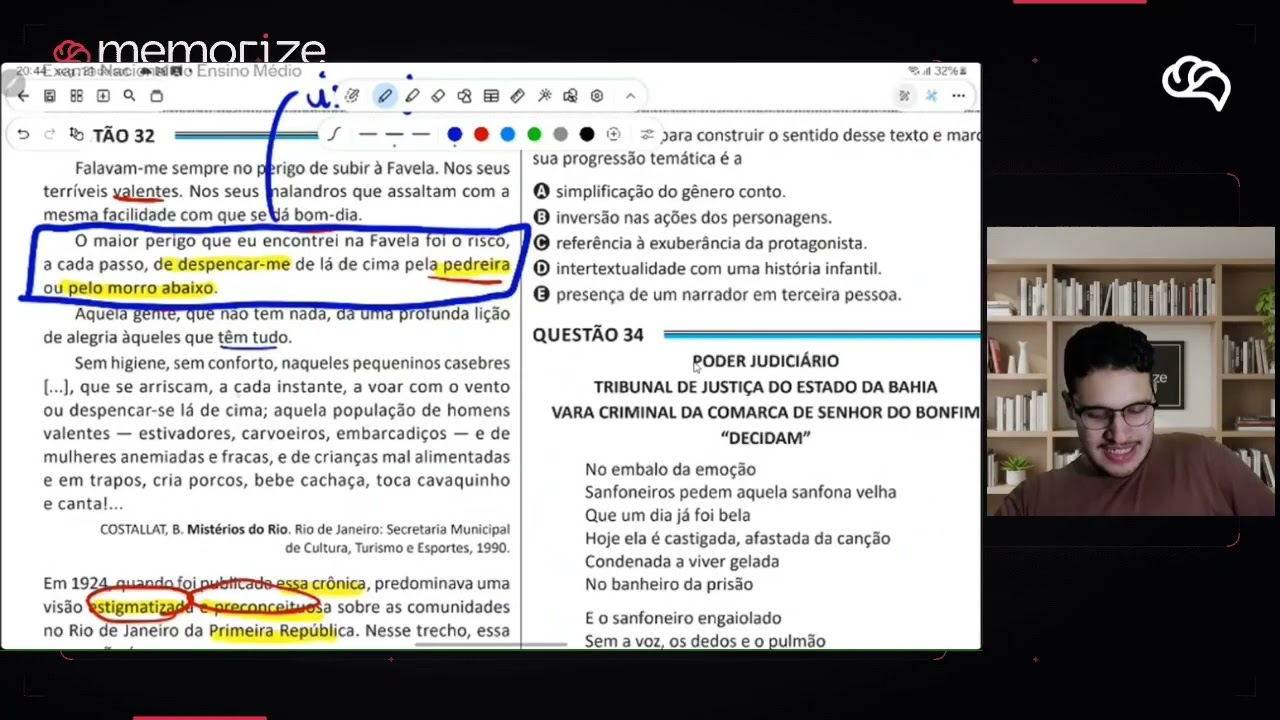Tap the back arrow in the notes app

[x=22, y=96]
